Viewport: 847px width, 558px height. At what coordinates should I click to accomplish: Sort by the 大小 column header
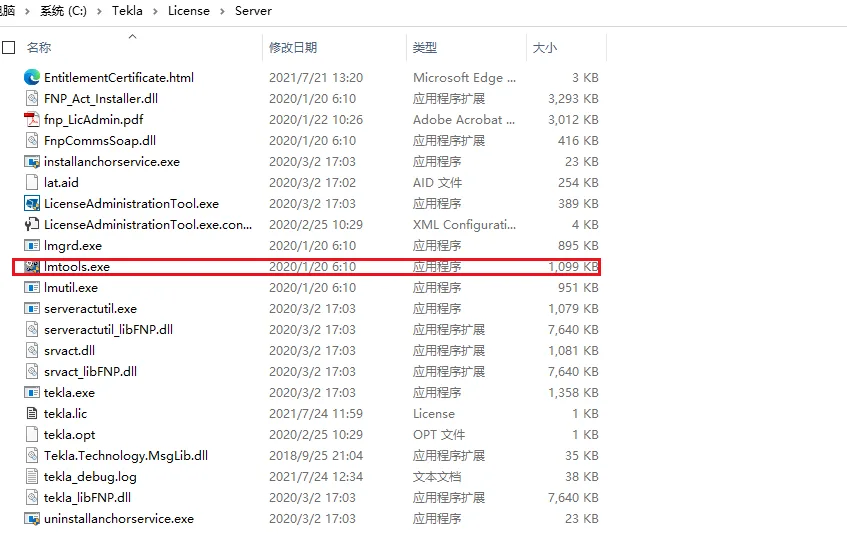(x=544, y=48)
